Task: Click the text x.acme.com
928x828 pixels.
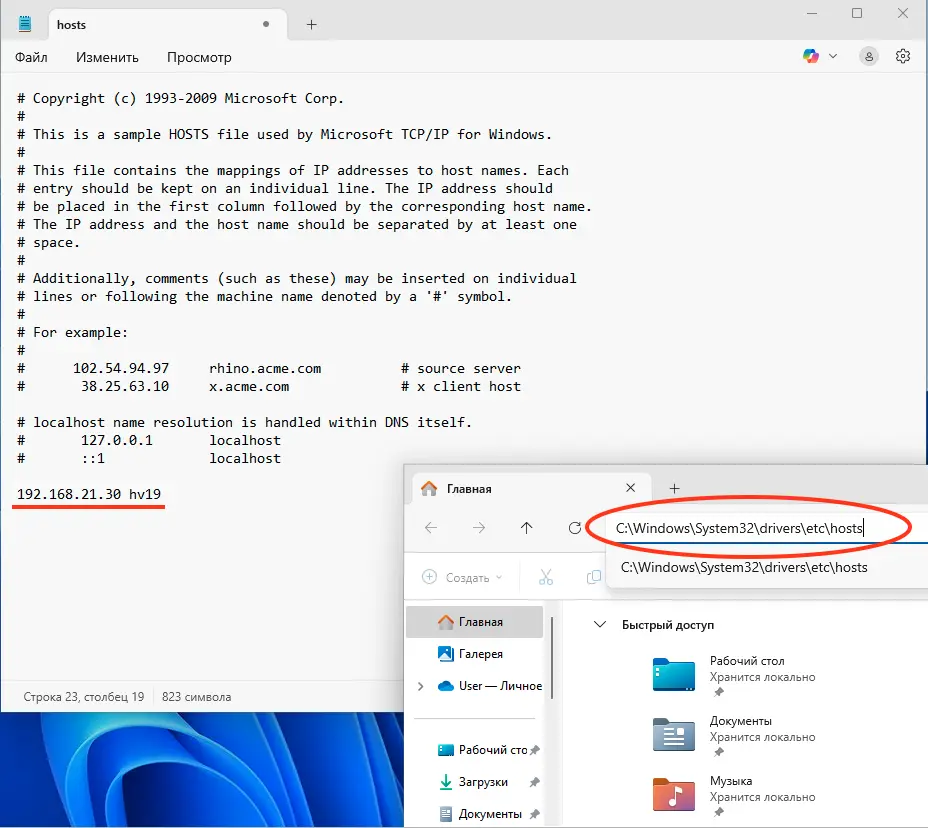Action: click(x=249, y=386)
